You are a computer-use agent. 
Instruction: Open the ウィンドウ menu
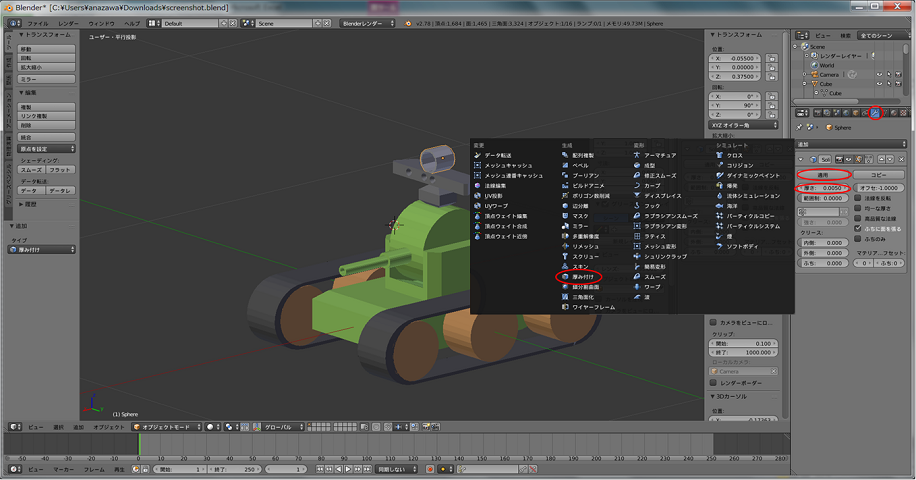[101, 22]
